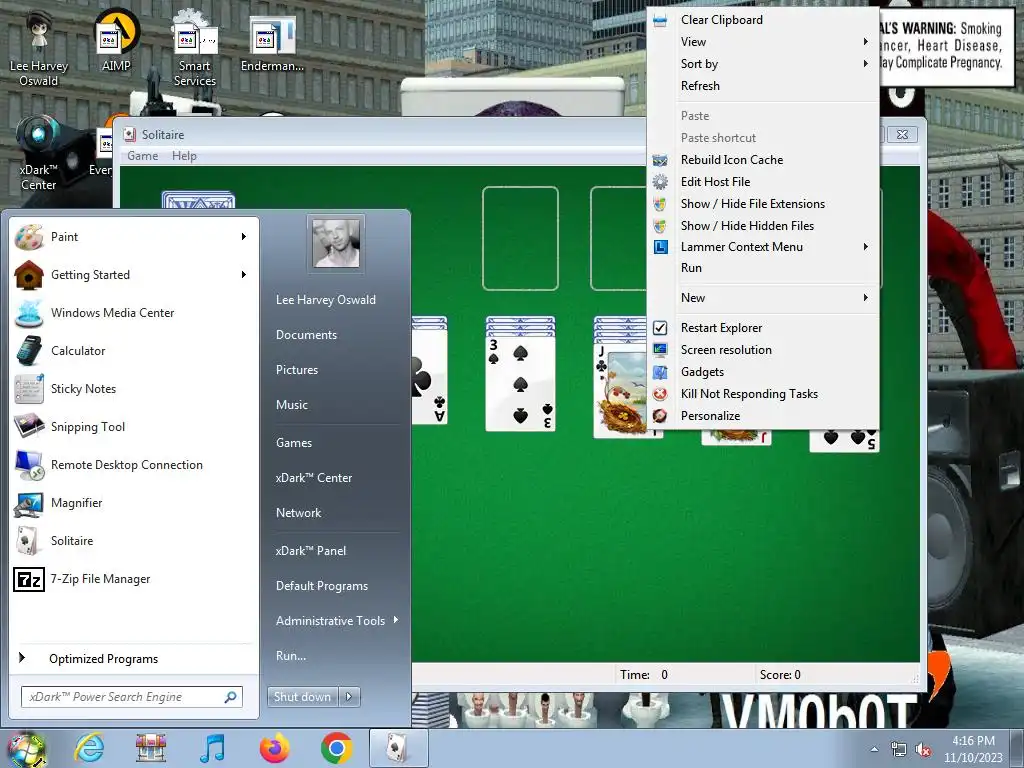
Task: Launch 7-Zip File Manager
Action: click(134, 579)
